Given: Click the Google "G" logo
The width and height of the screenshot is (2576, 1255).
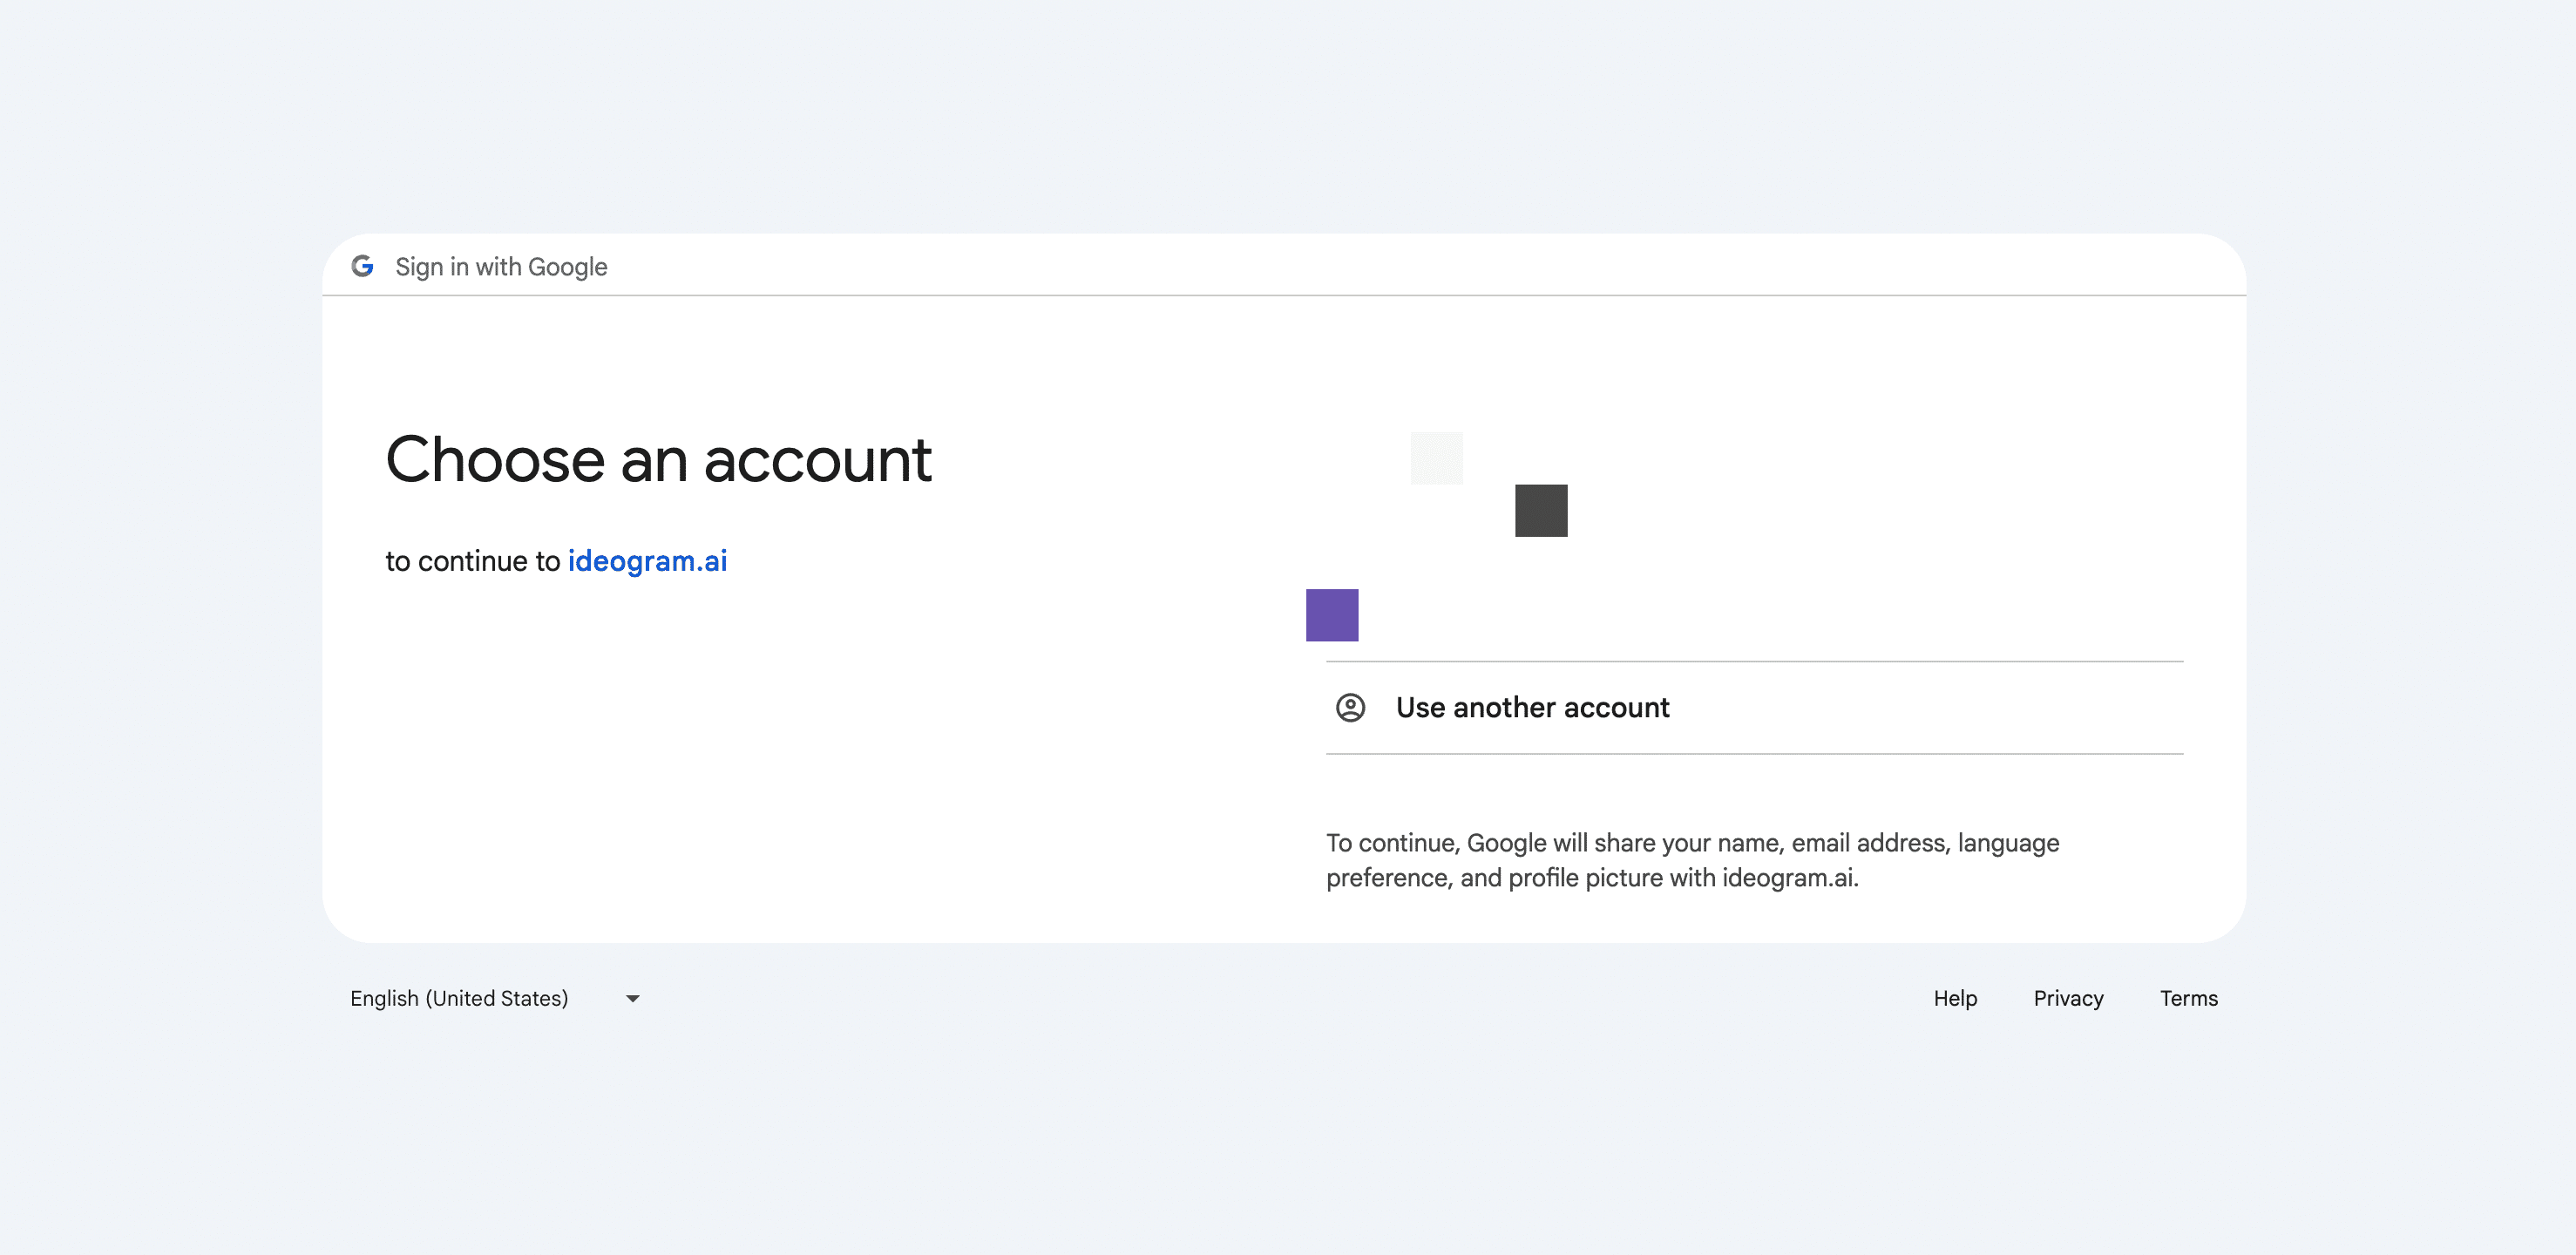Looking at the screenshot, I should tap(362, 266).
